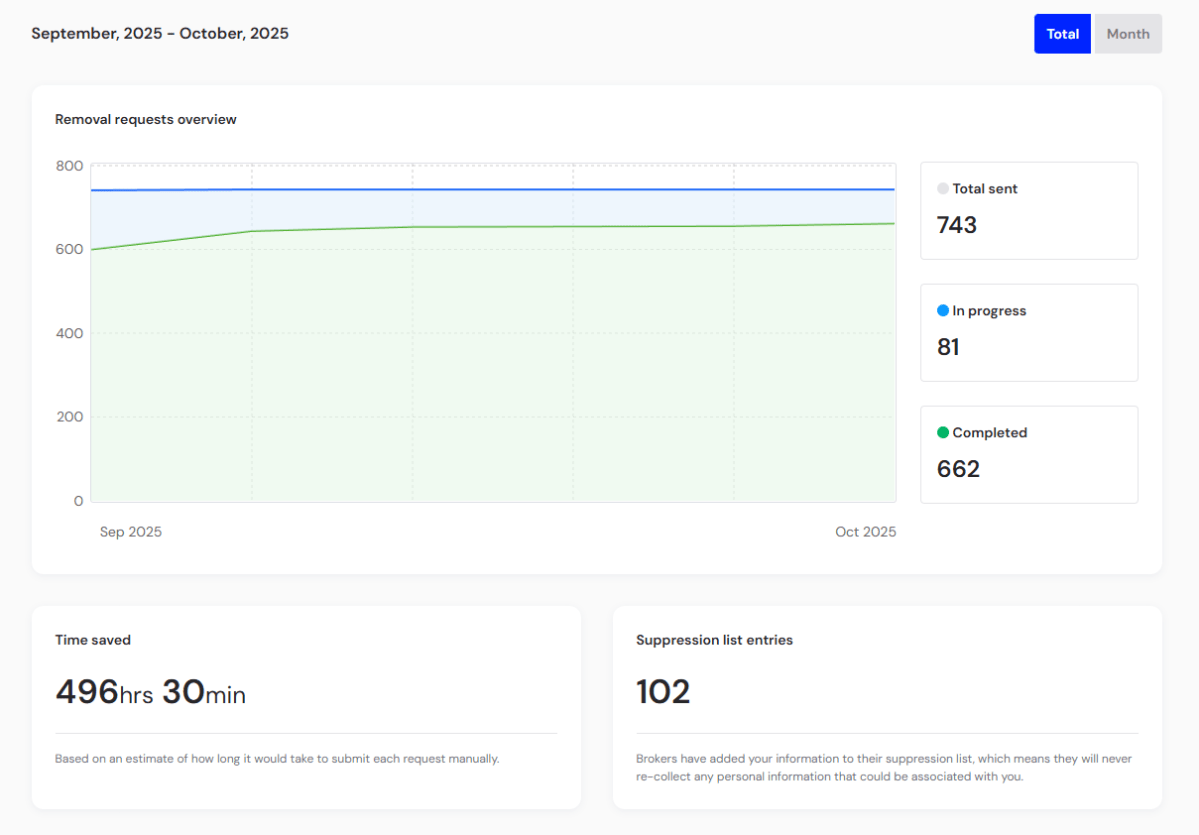Viewport: 1199px width, 835px height.
Task: Click the September–October 2025 date range title
Action: (160, 34)
